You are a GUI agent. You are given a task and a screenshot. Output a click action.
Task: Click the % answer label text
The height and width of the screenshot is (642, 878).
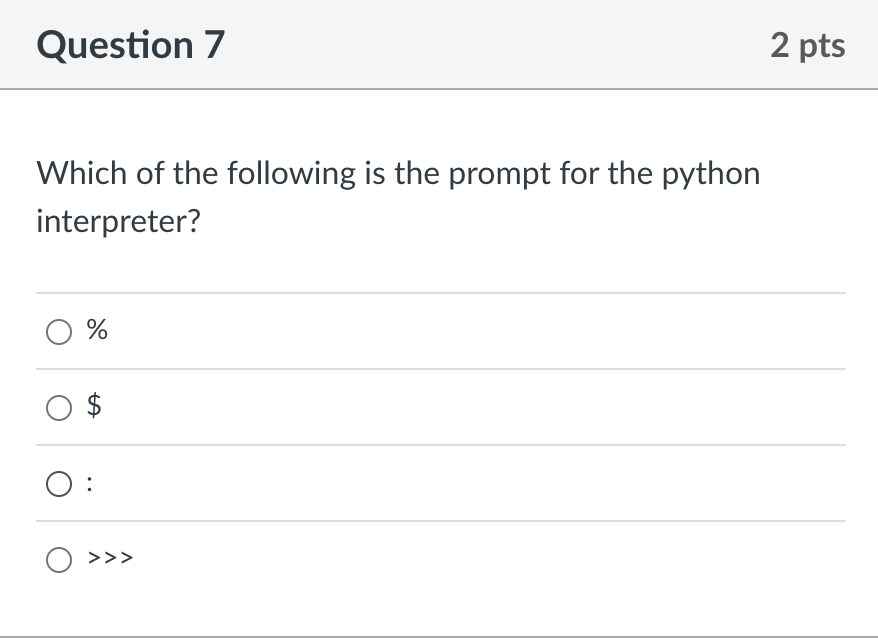tap(97, 330)
